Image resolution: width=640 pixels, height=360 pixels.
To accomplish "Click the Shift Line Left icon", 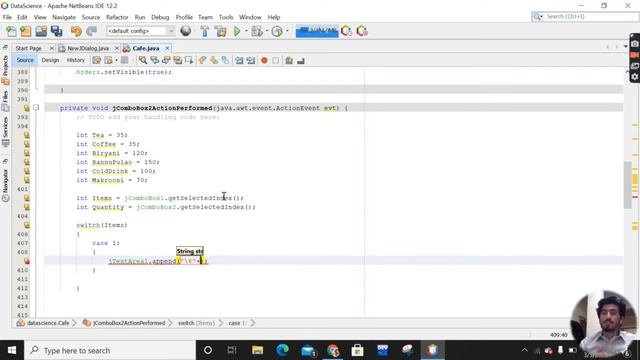I will tap(239, 60).
